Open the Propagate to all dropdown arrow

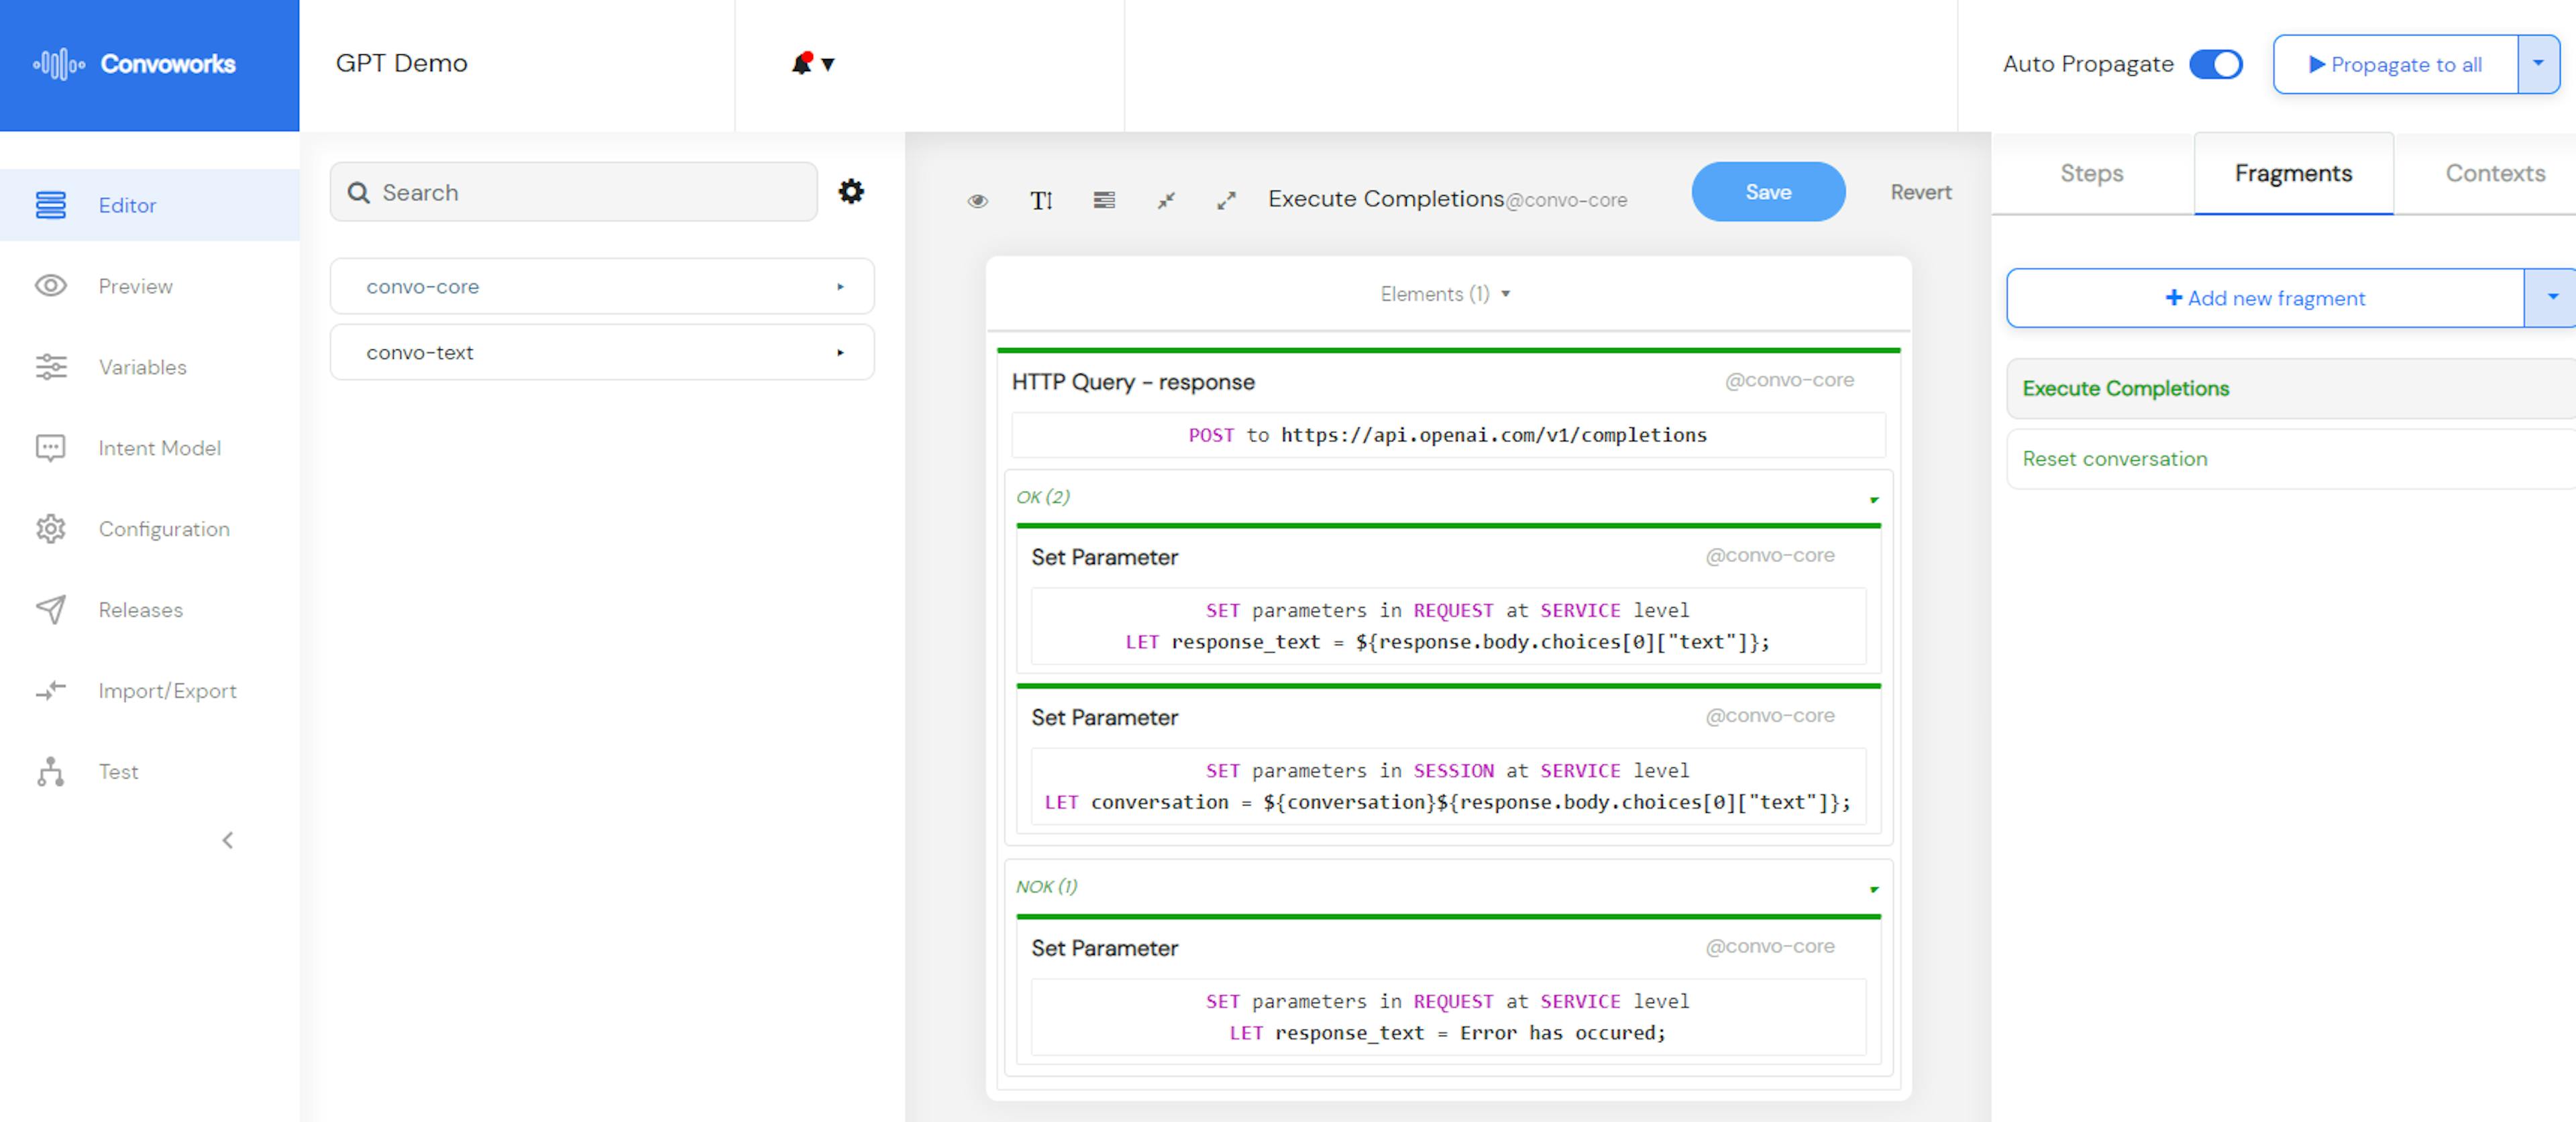point(2538,64)
